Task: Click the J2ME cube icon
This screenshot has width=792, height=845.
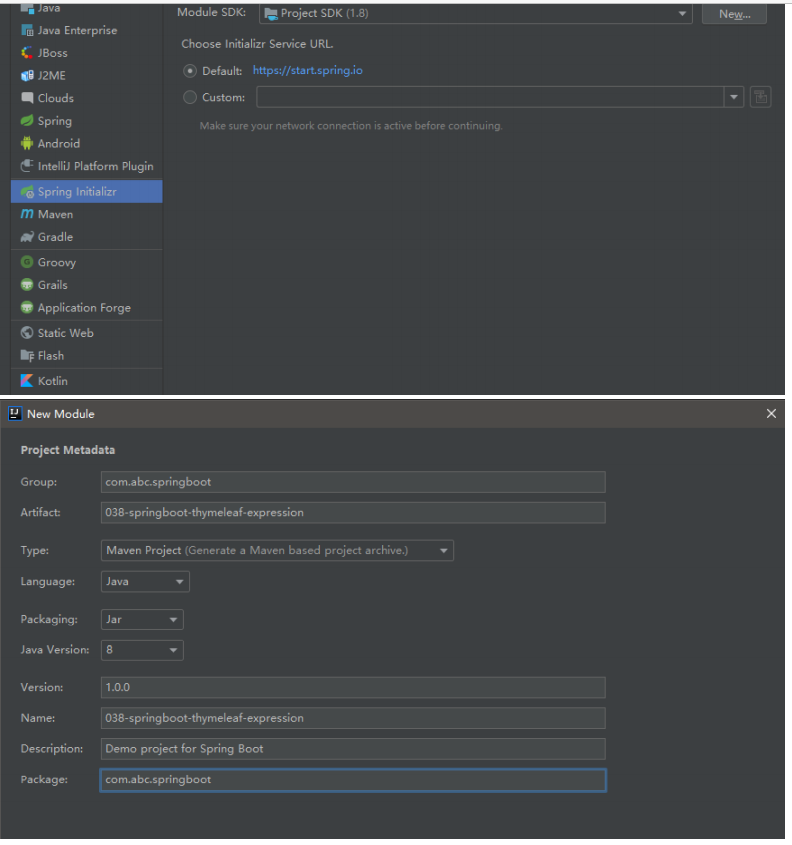Action: 27,75
